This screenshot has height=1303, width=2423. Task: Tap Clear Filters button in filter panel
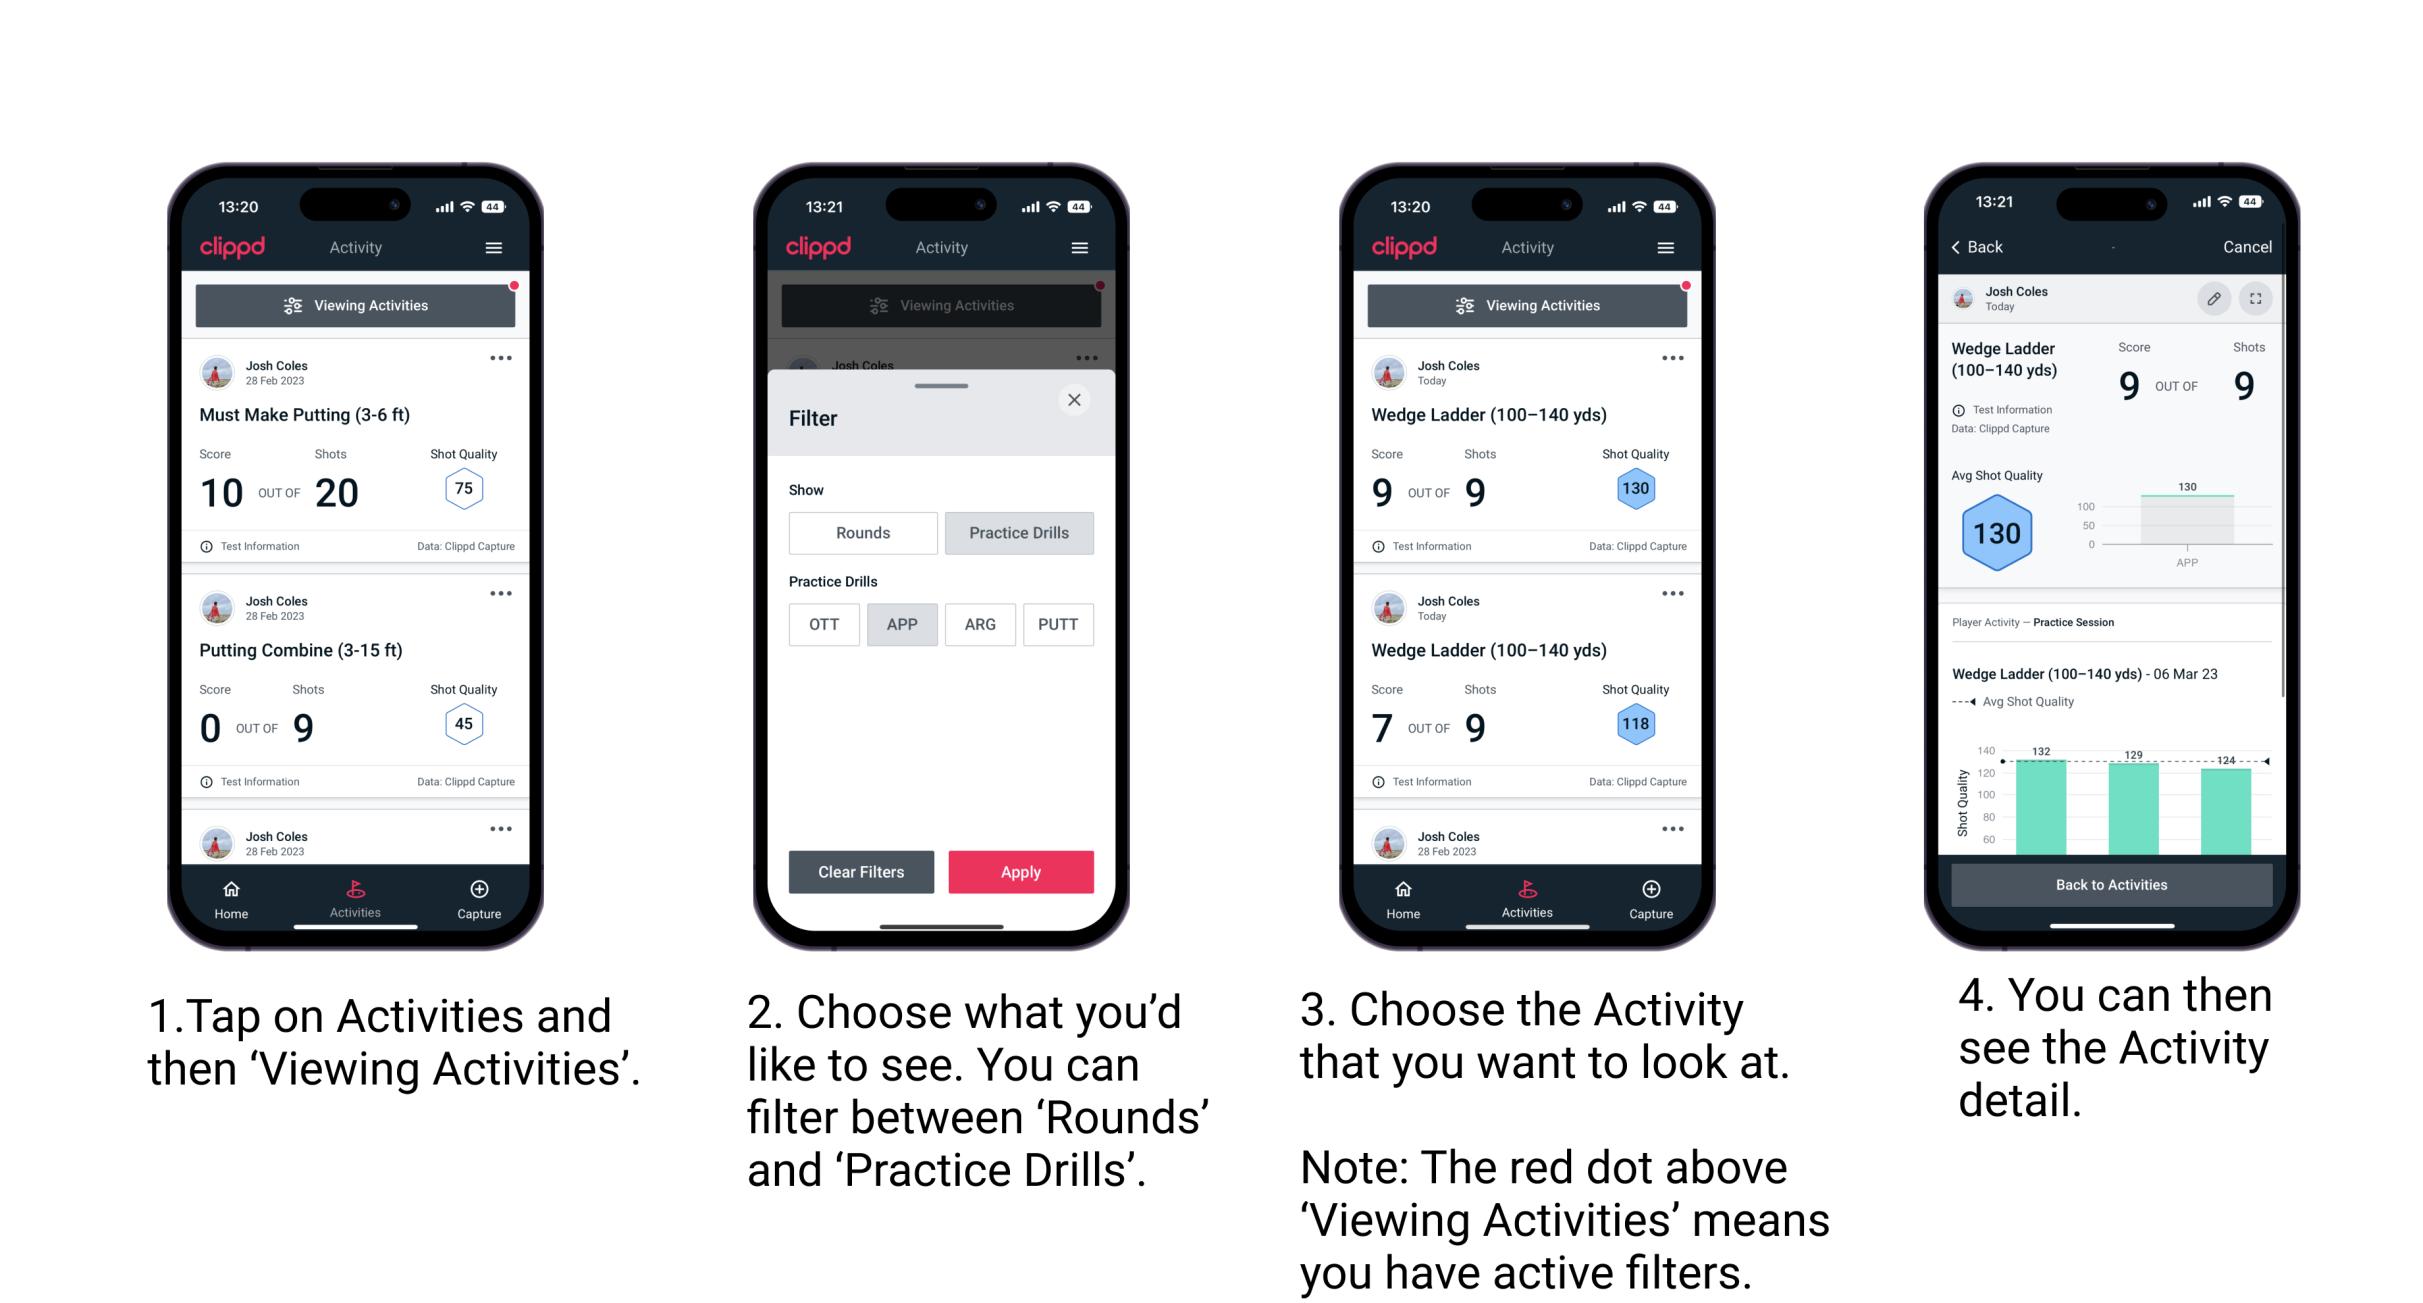(x=863, y=870)
